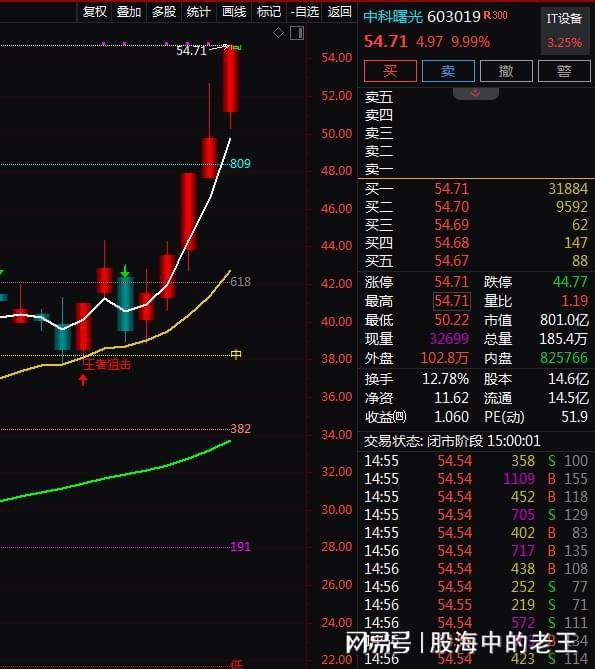Click green down-arrow sell signal on chart
595x669 pixels.
[125, 271]
